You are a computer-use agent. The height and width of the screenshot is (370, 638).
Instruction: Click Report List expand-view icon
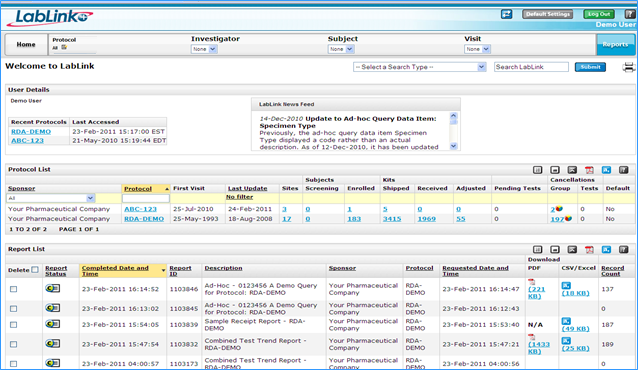point(572,249)
